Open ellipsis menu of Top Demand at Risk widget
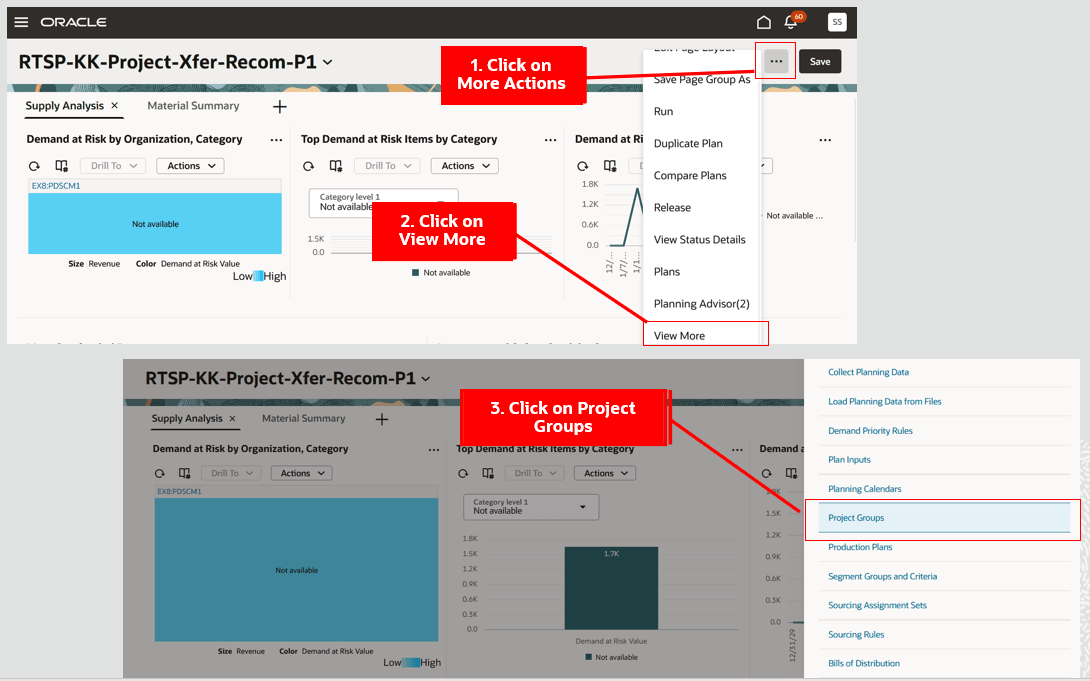 click(x=550, y=140)
